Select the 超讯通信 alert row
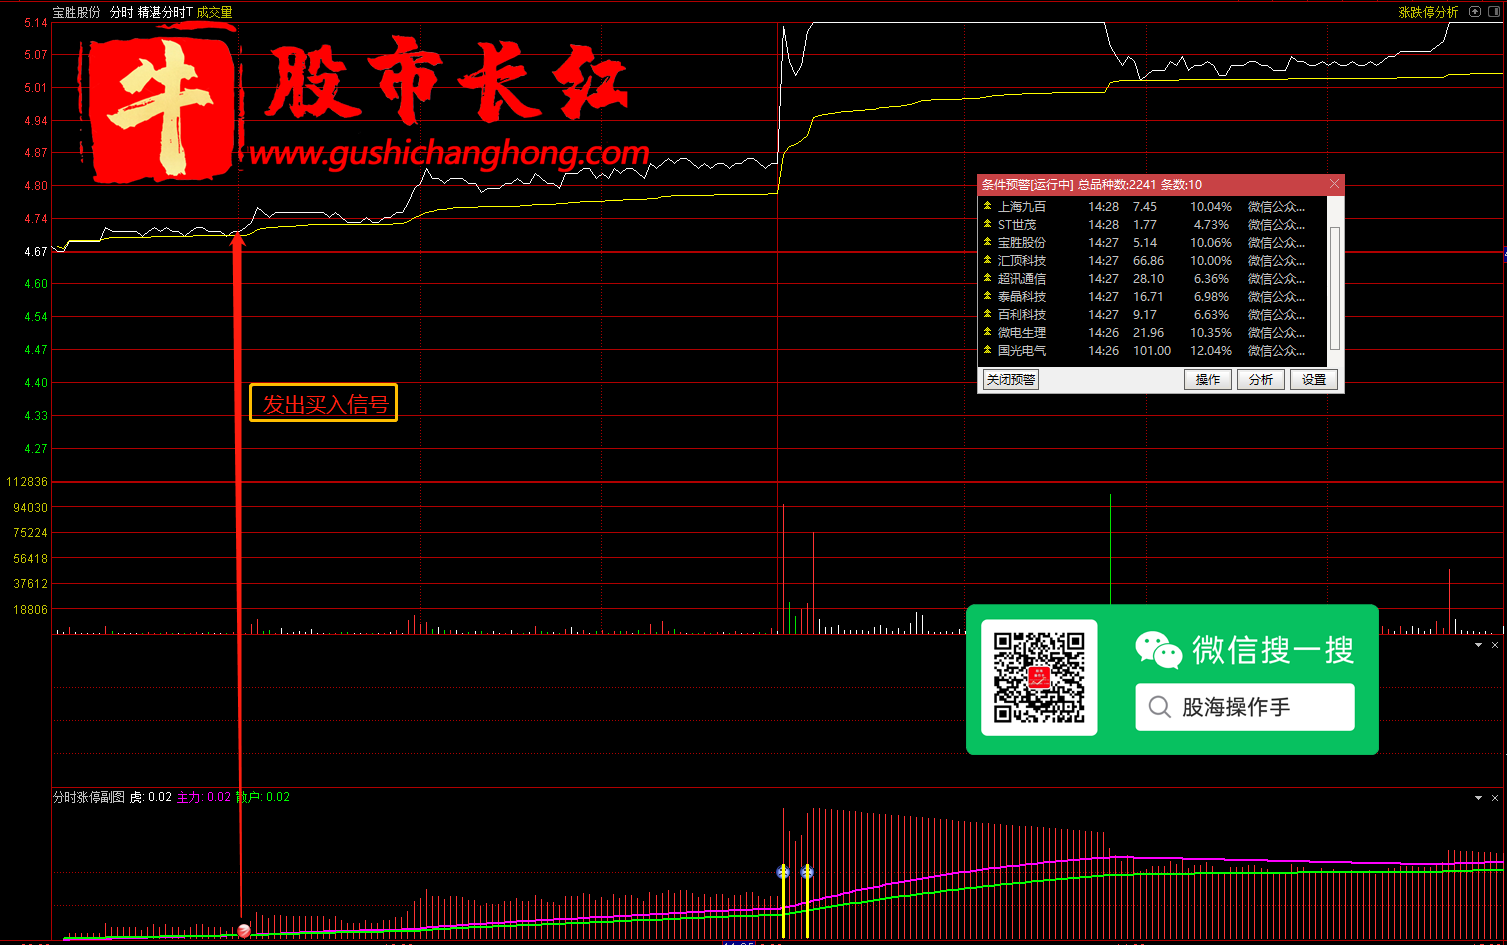This screenshot has width=1507, height=945. click(1154, 279)
